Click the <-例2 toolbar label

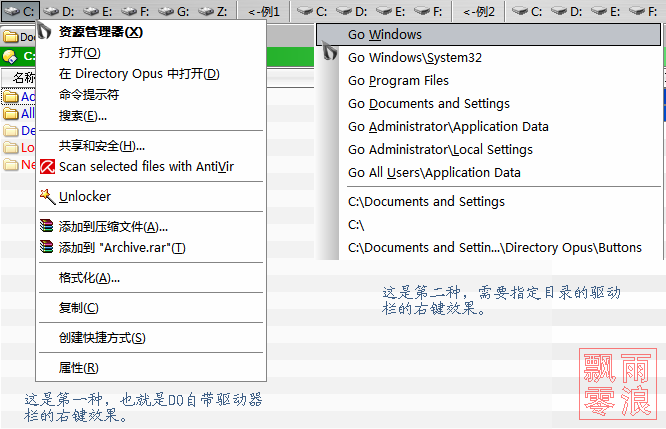click(479, 11)
